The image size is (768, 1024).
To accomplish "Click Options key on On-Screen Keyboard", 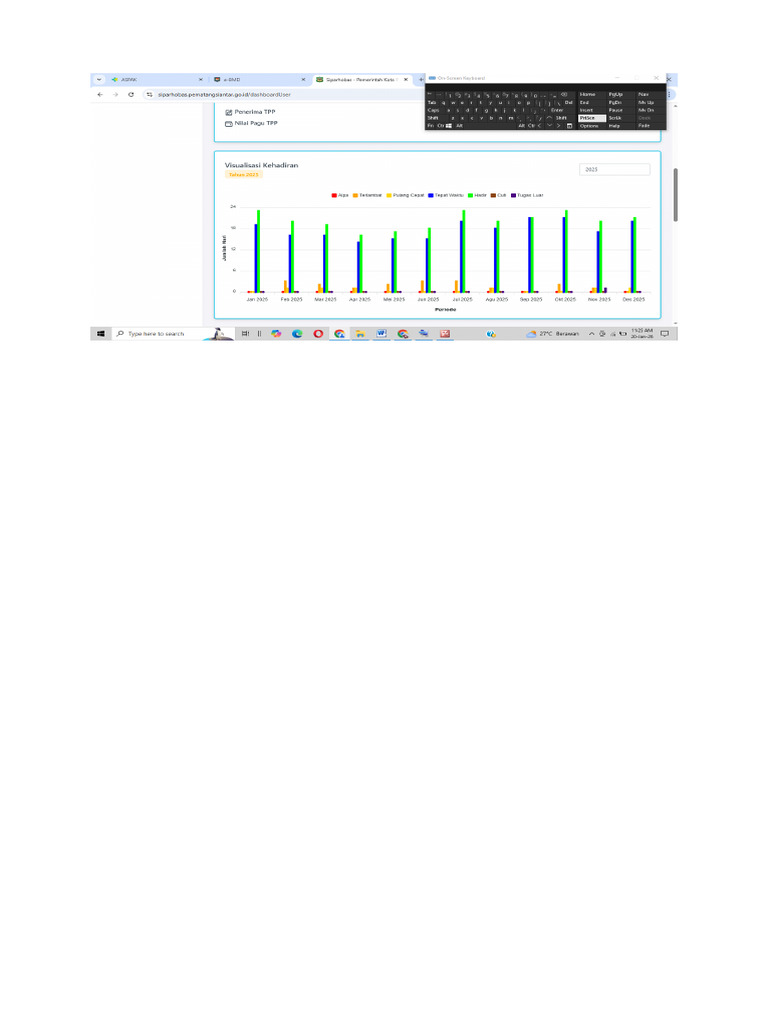I will click(x=593, y=126).
